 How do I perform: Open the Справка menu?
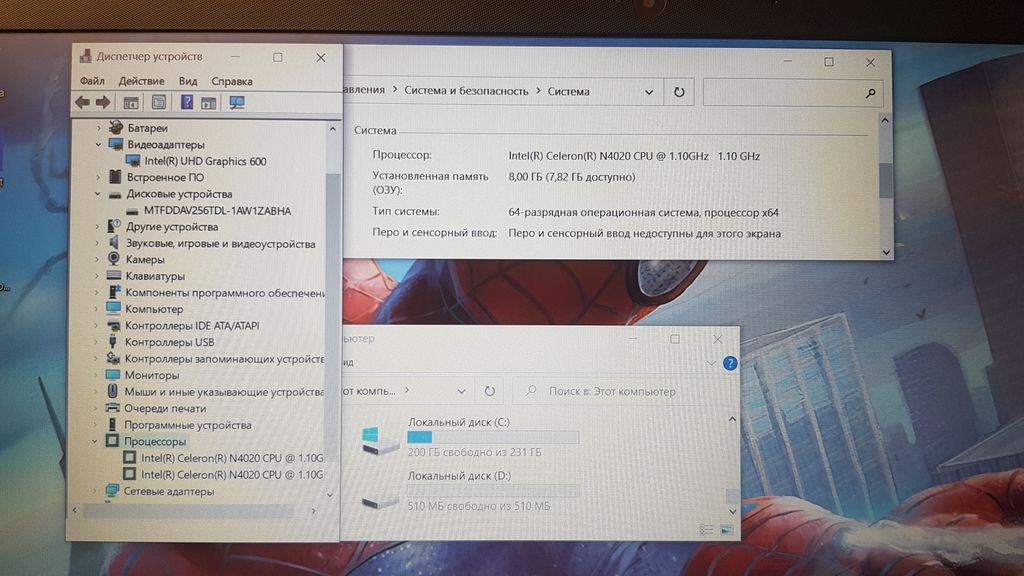[232, 82]
